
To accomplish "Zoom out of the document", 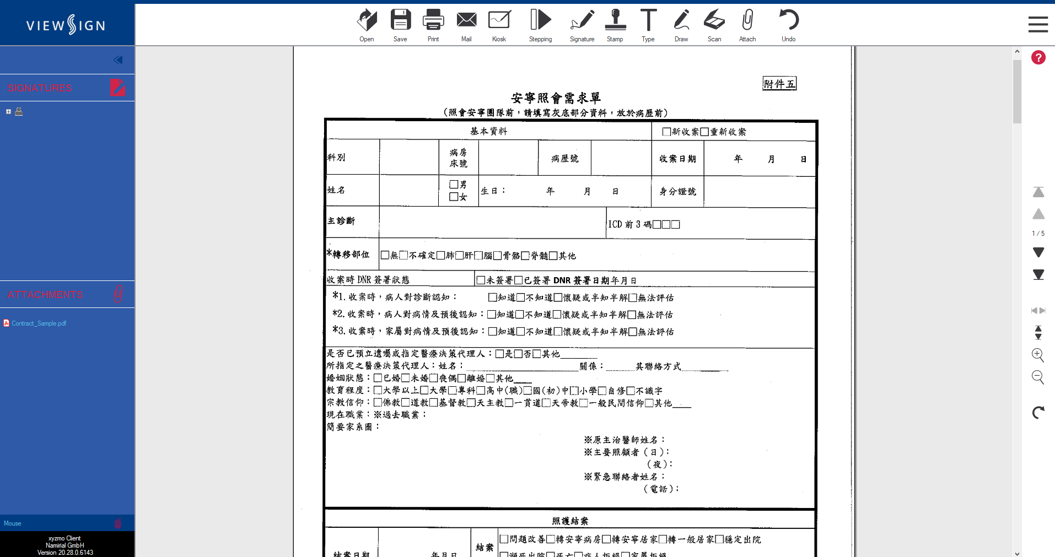I will pos(1038,377).
